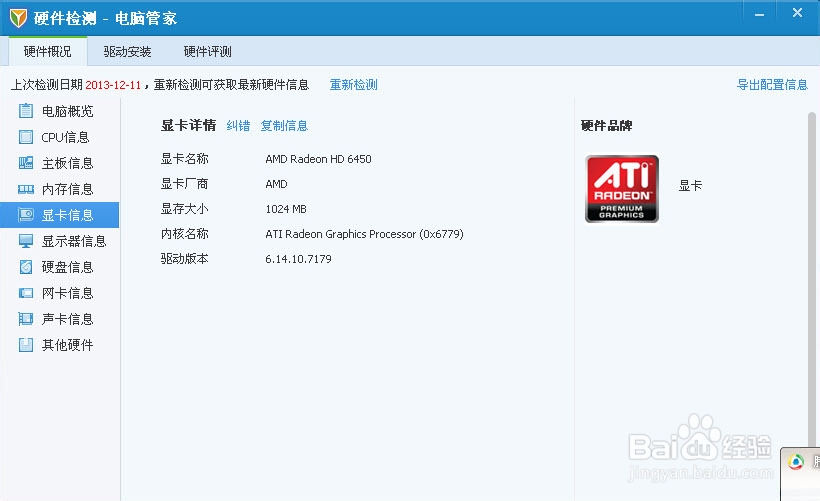Click the CPU信息 chip icon
Image resolution: width=820 pixels, height=501 pixels.
click(x=26, y=137)
